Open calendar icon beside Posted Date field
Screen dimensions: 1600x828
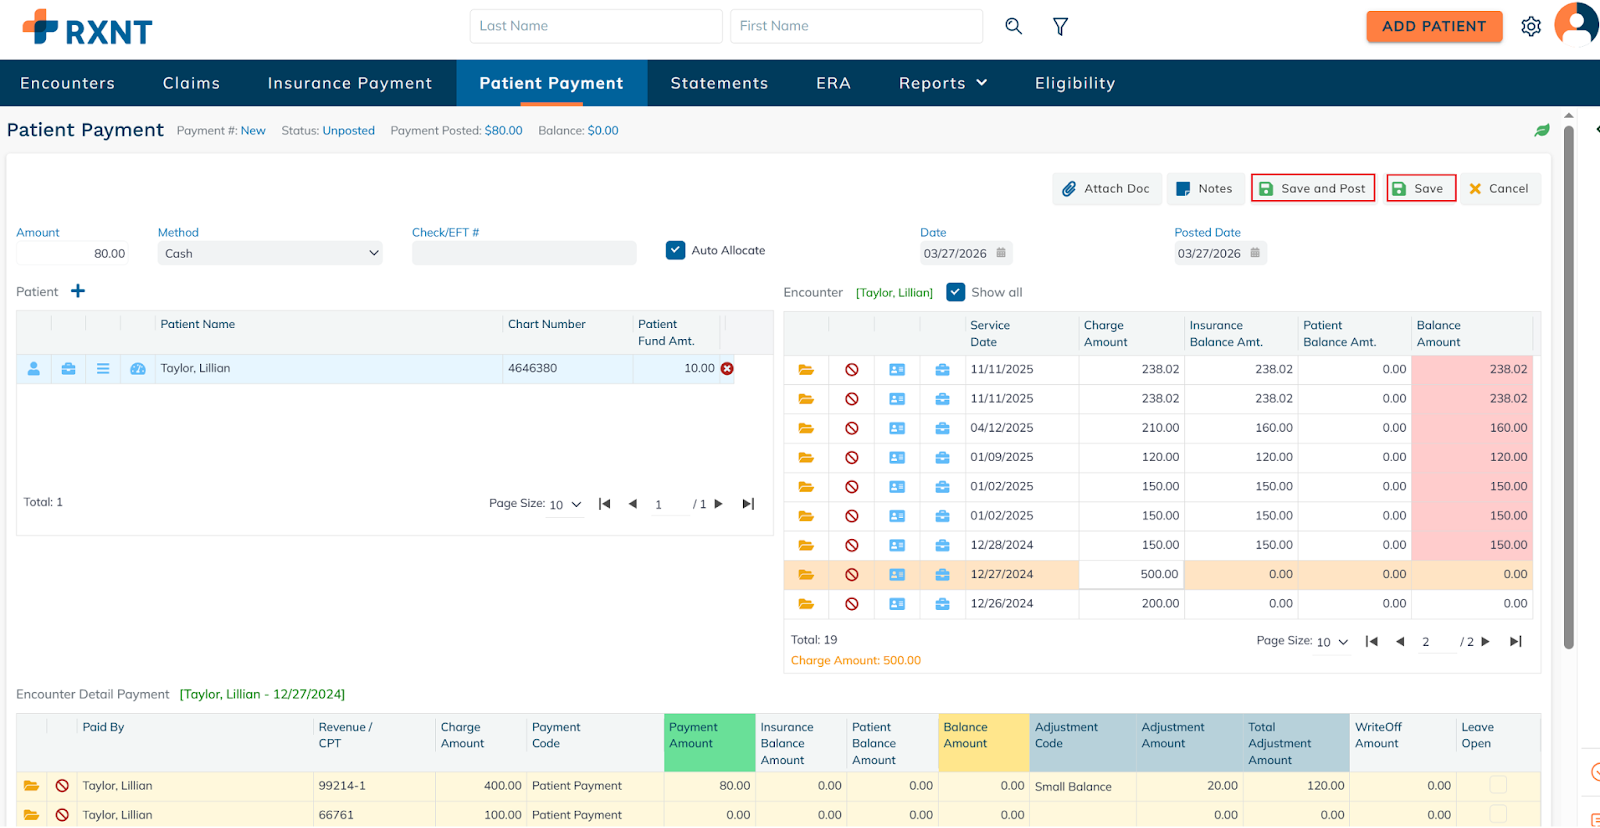tap(1255, 253)
